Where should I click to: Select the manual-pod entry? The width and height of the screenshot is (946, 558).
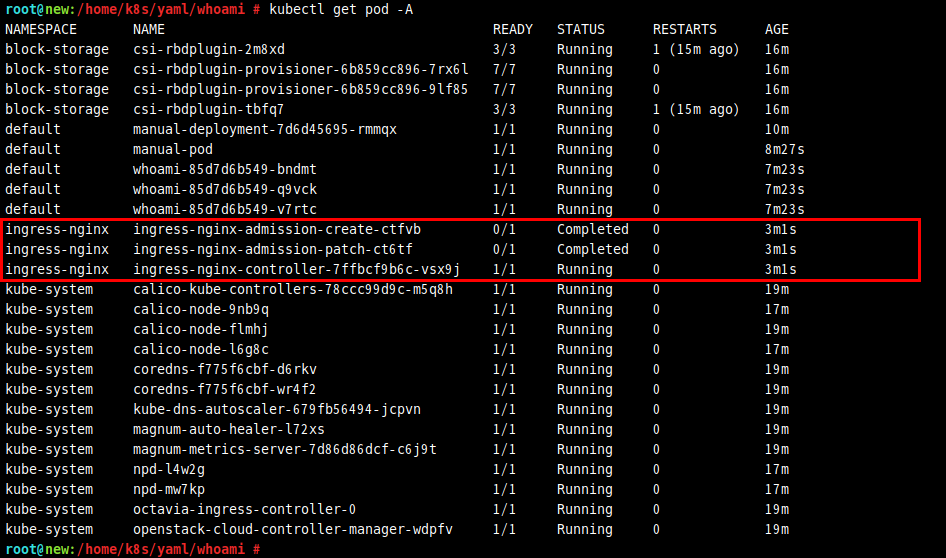(x=173, y=149)
